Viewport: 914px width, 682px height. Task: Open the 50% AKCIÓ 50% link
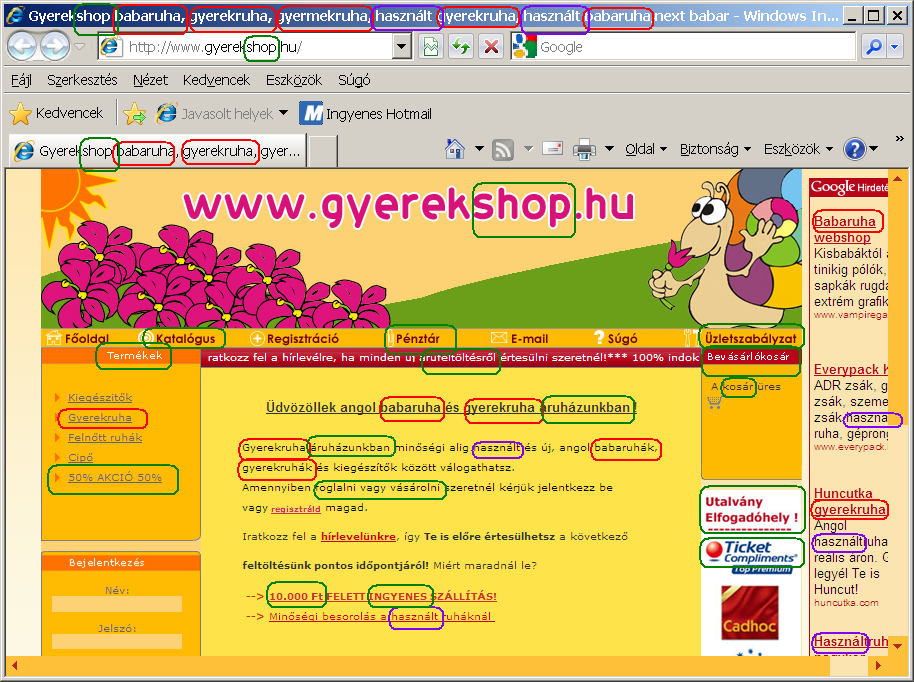tap(115, 477)
